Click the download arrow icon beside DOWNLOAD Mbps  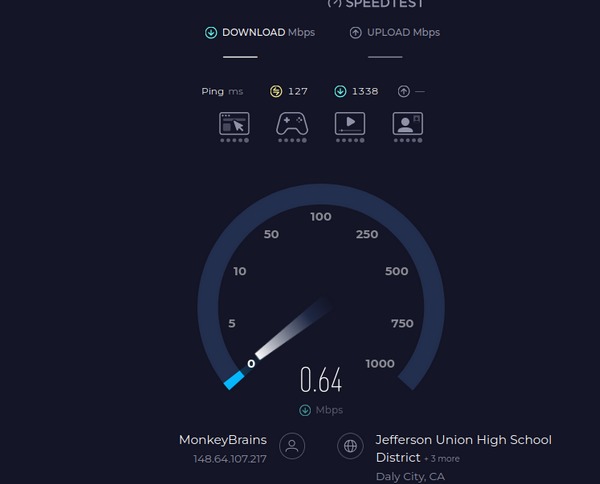tap(211, 33)
